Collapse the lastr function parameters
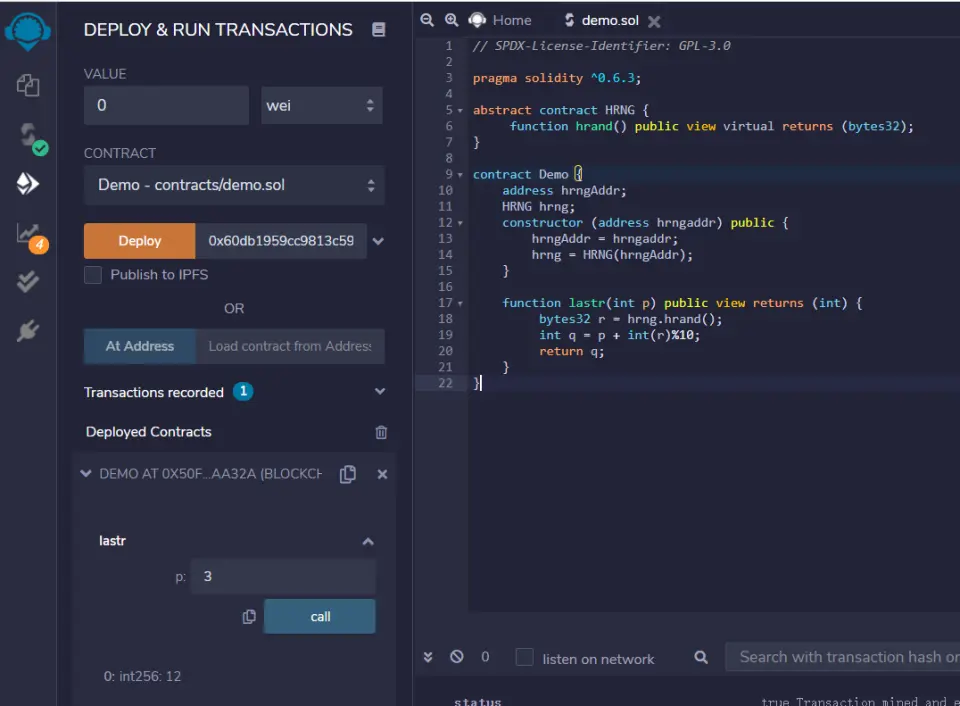Viewport: 960px width, 706px height. [367, 541]
